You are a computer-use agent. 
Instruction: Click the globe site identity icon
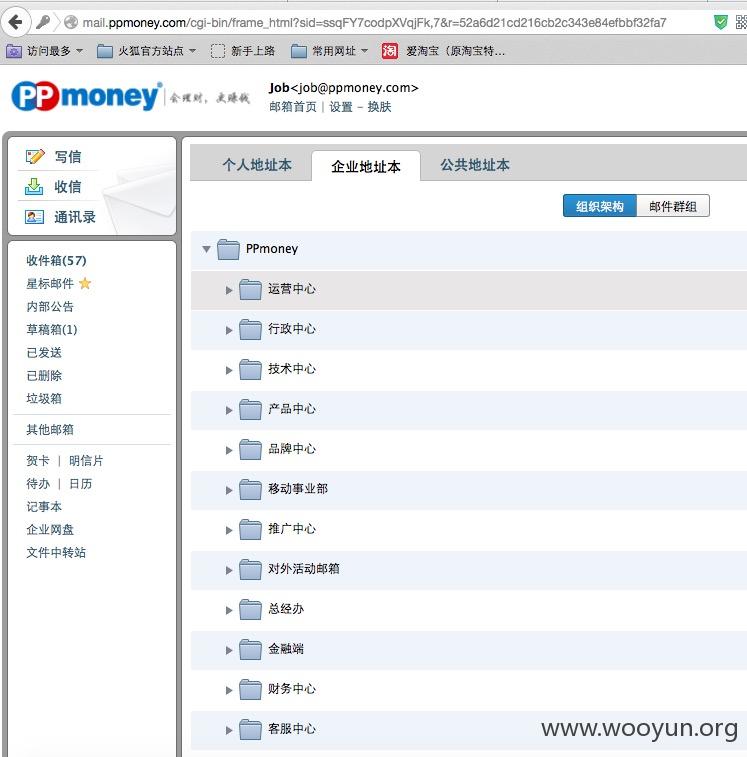(71, 22)
